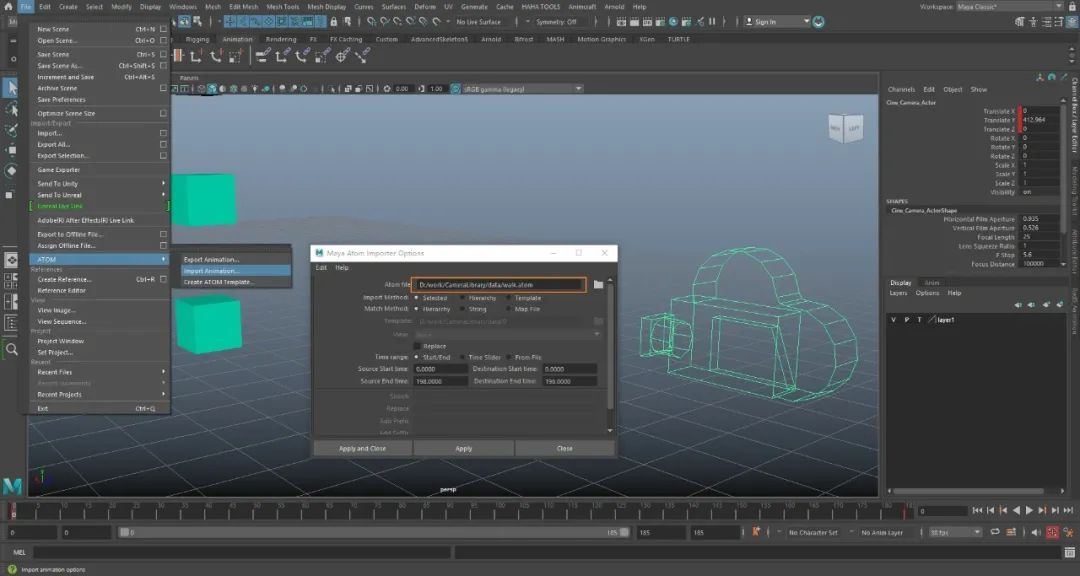The height and width of the screenshot is (576, 1080).
Task: Enable the Replace checkbox
Action: (x=417, y=346)
